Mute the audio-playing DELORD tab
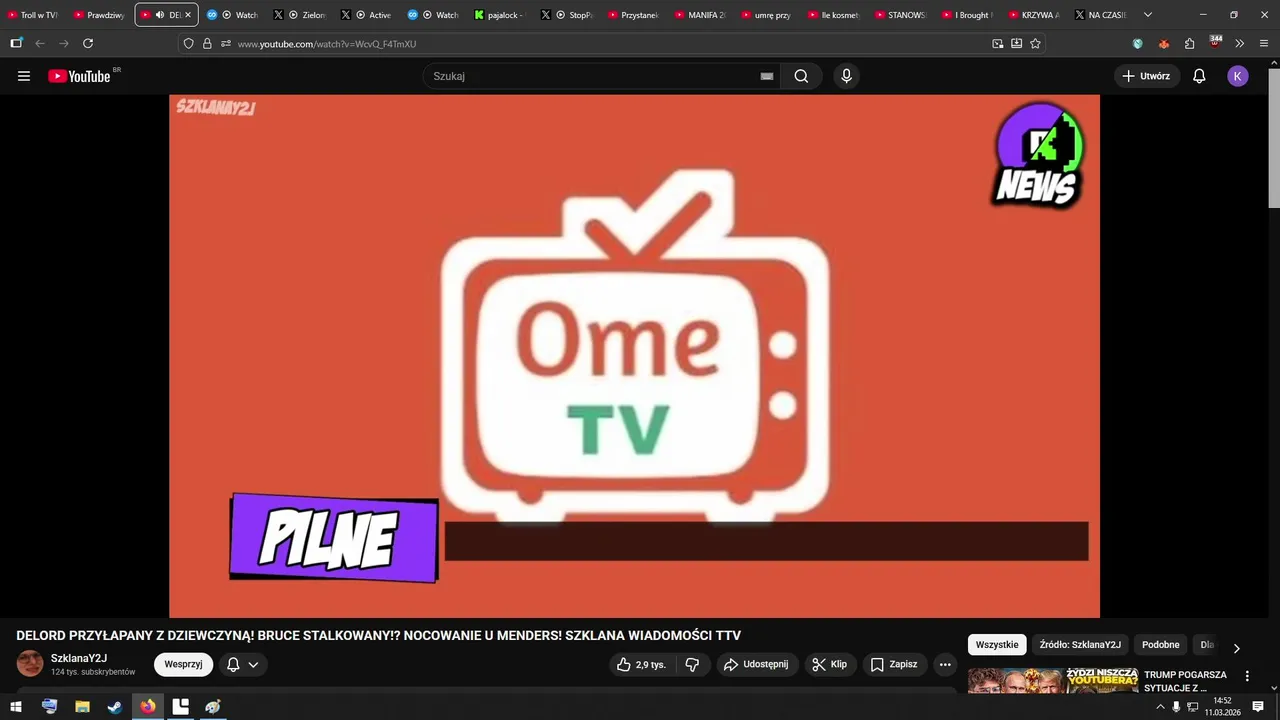 [x=160, y=15]
